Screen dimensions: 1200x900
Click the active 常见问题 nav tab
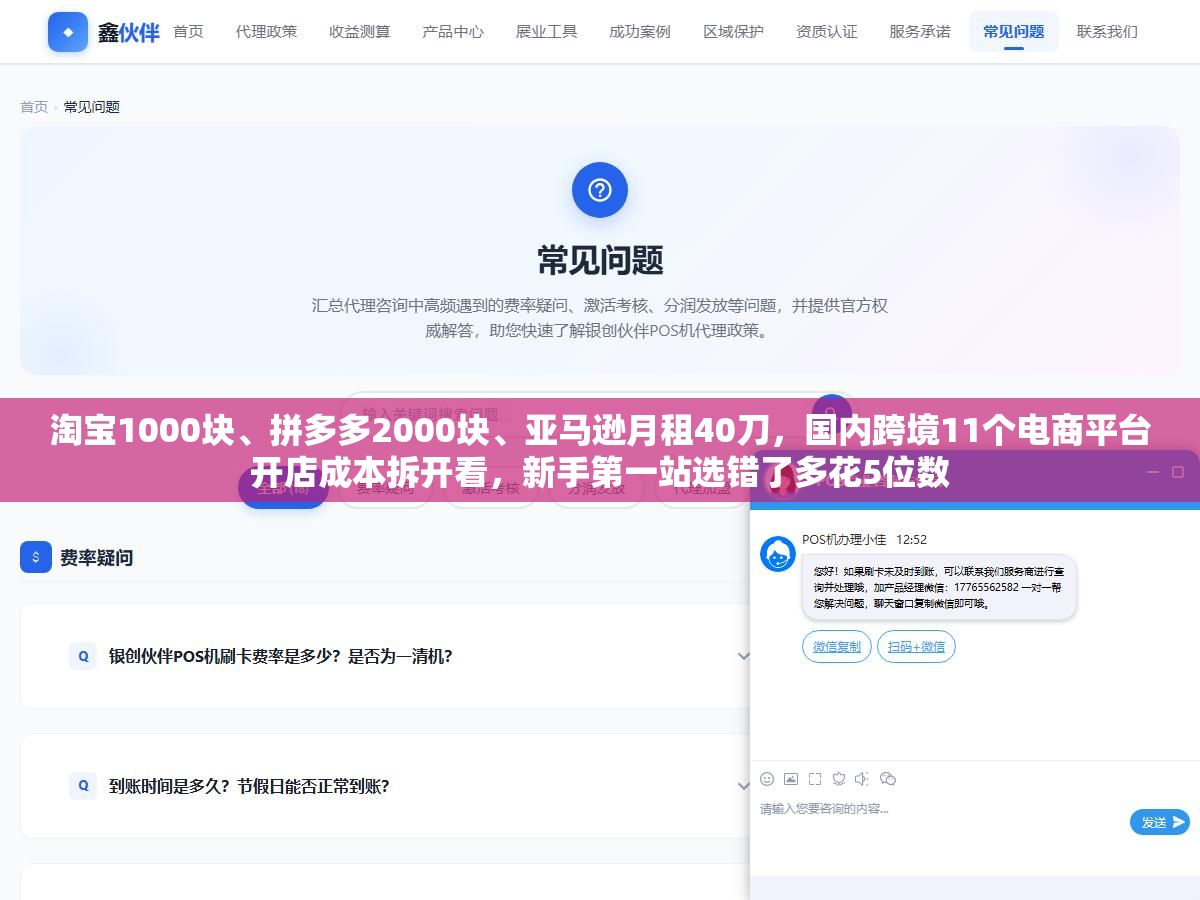coord(1013,32)
